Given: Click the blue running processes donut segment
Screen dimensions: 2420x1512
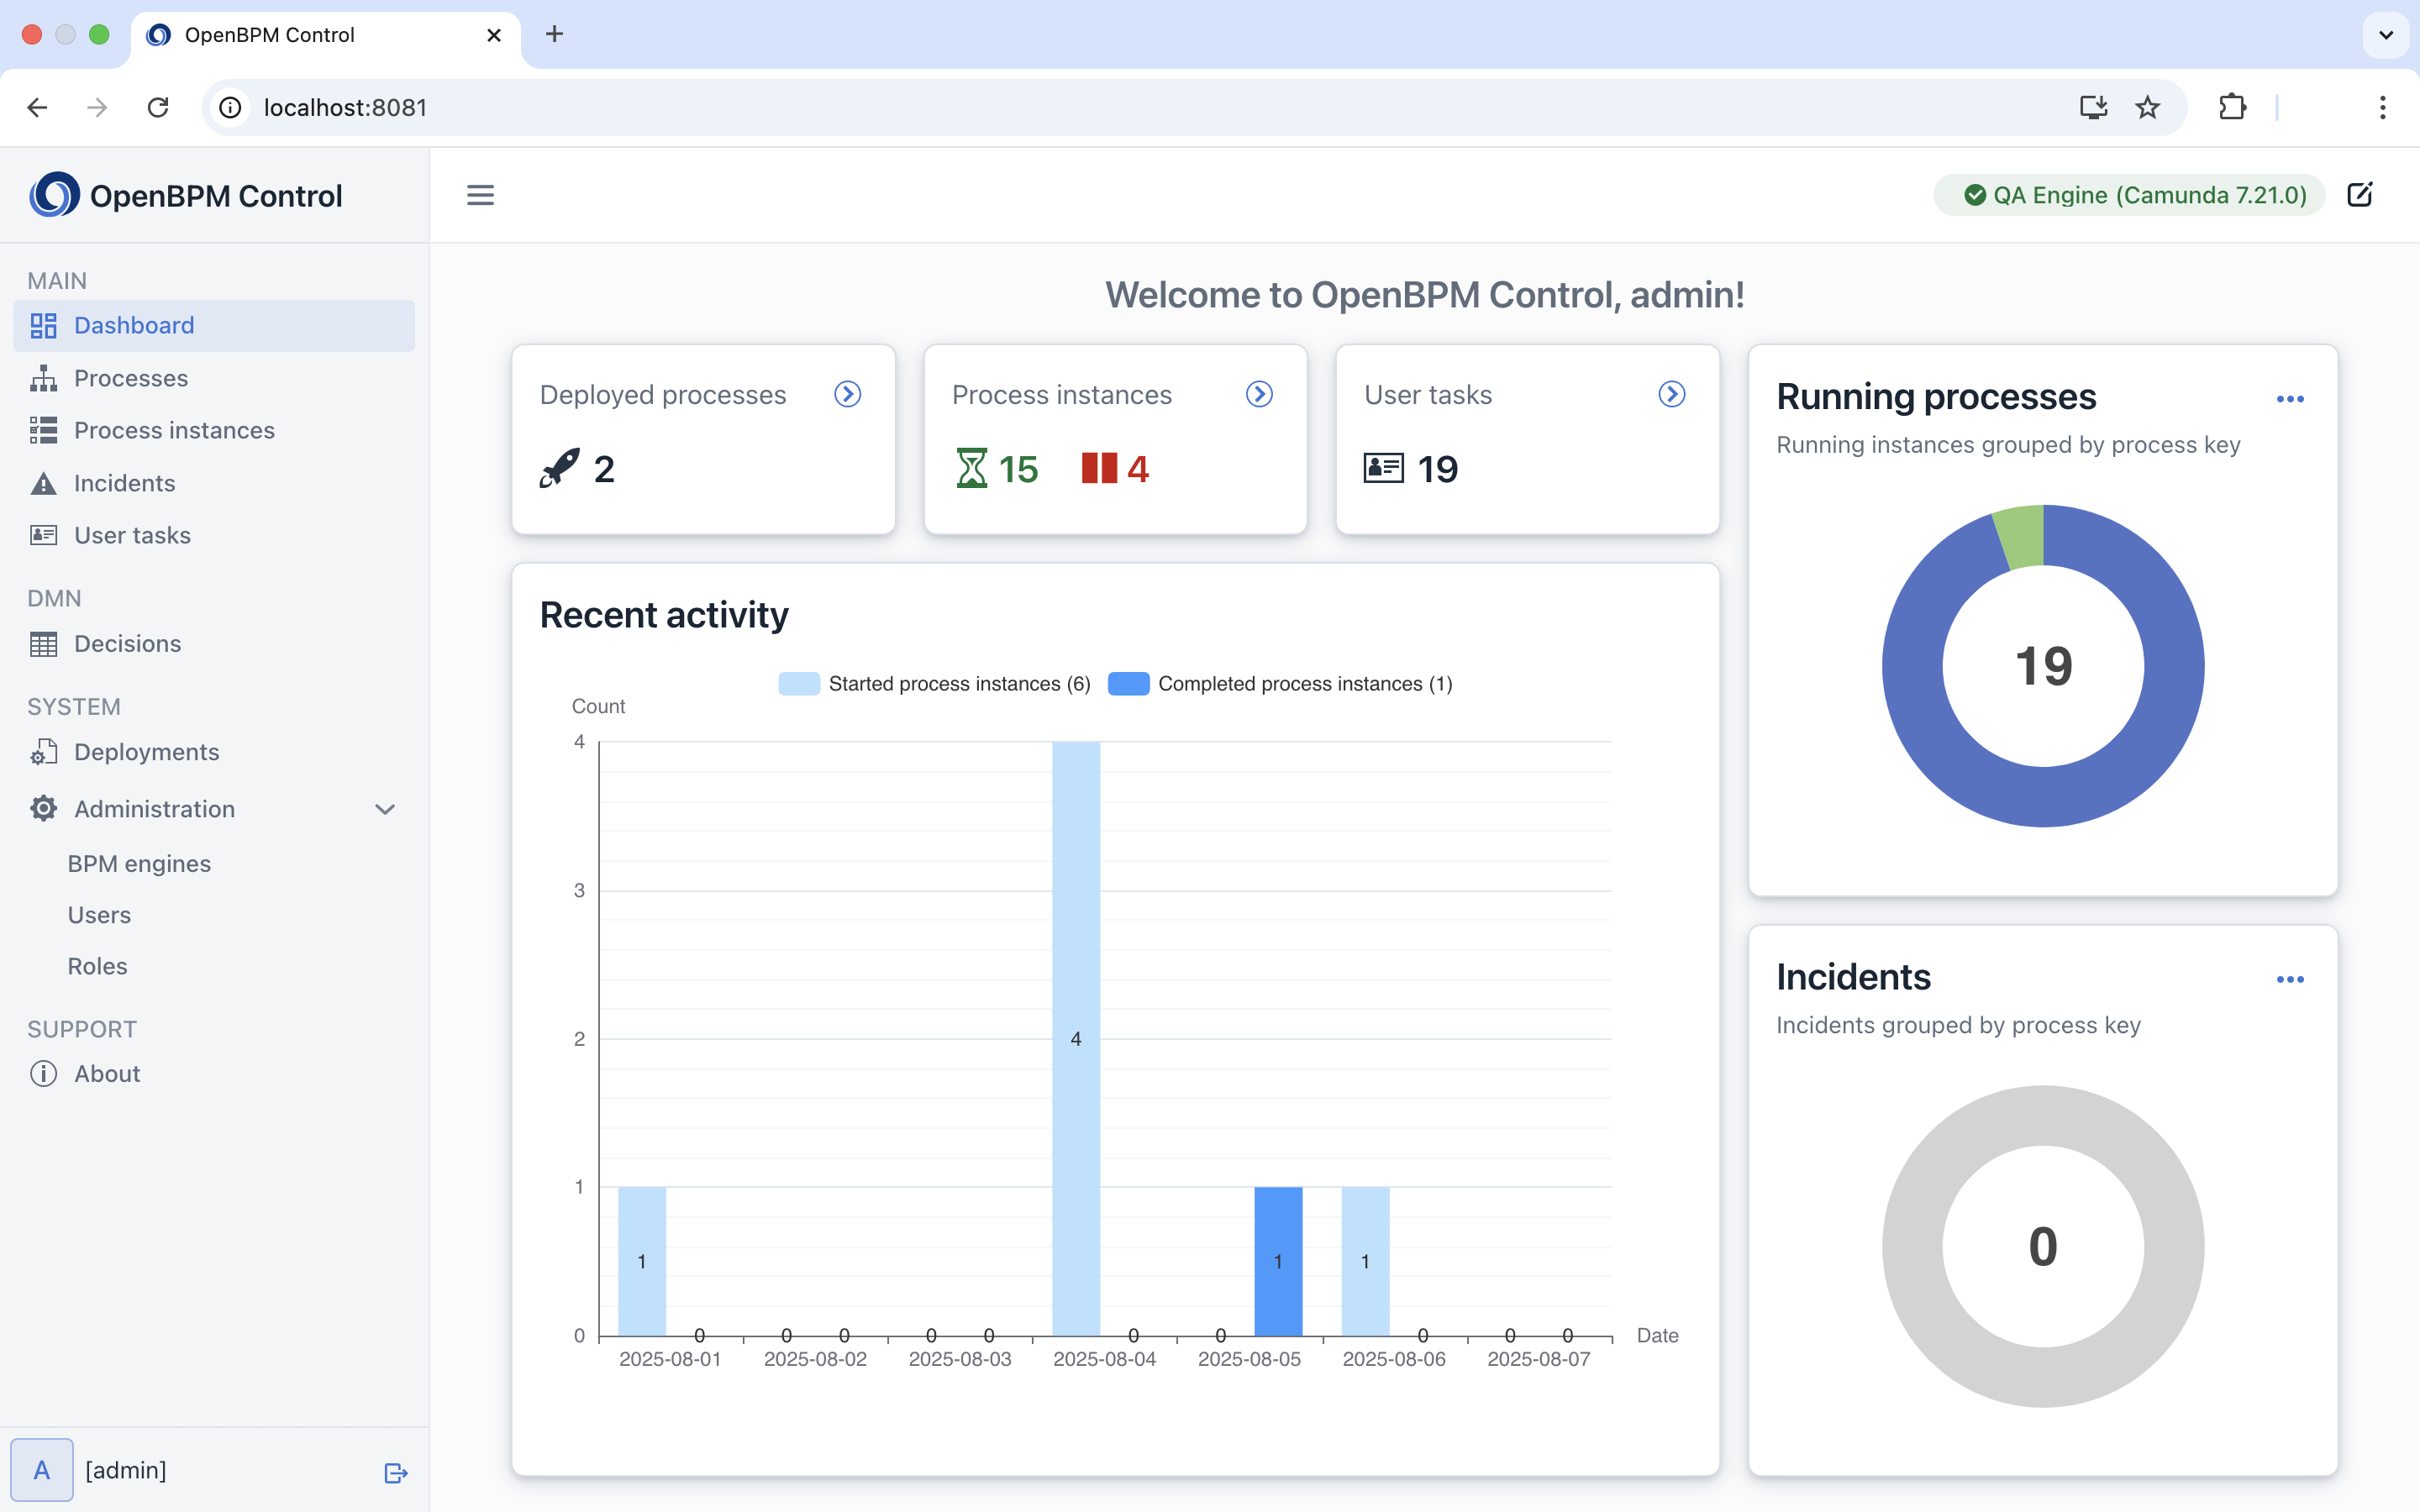Looking at the screenshot, I should 2043,797.
